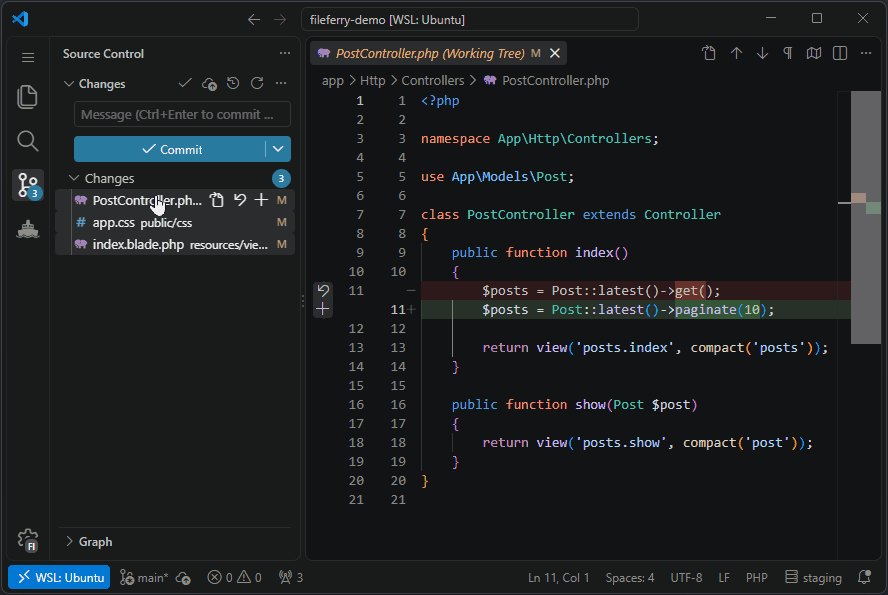Screen dimensions: 888x595
Task: Click the diff minimap overview ruler
Action: click(x=866, y=217)
